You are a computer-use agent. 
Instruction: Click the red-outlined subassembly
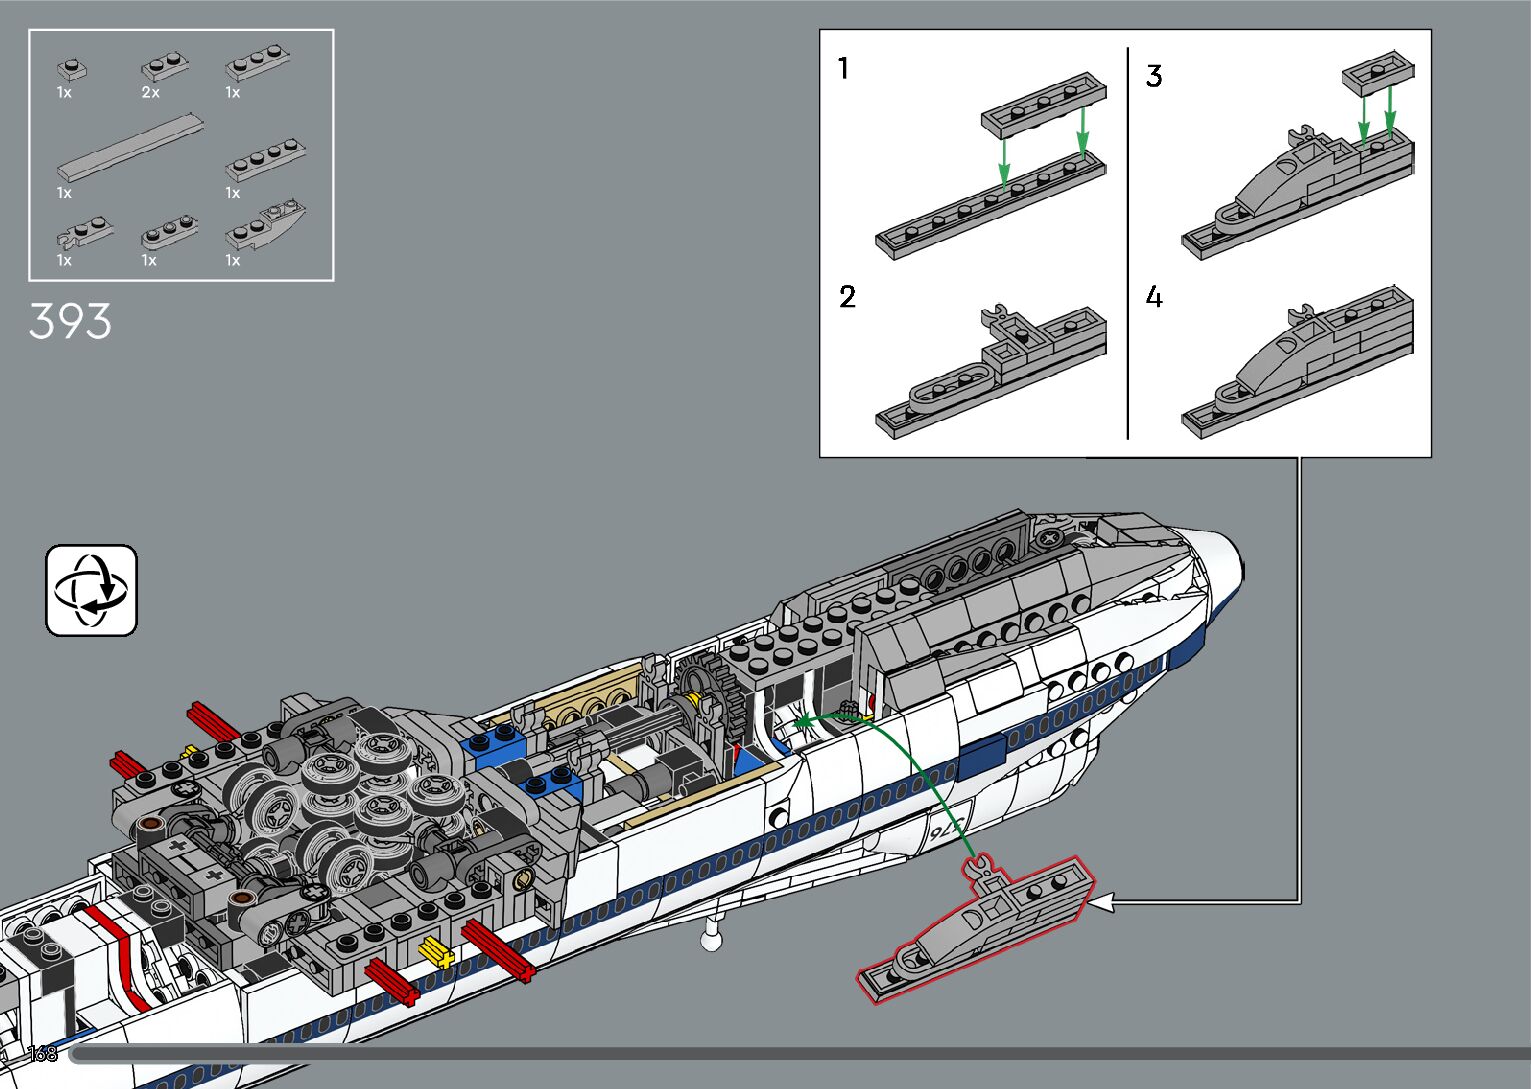976,927
